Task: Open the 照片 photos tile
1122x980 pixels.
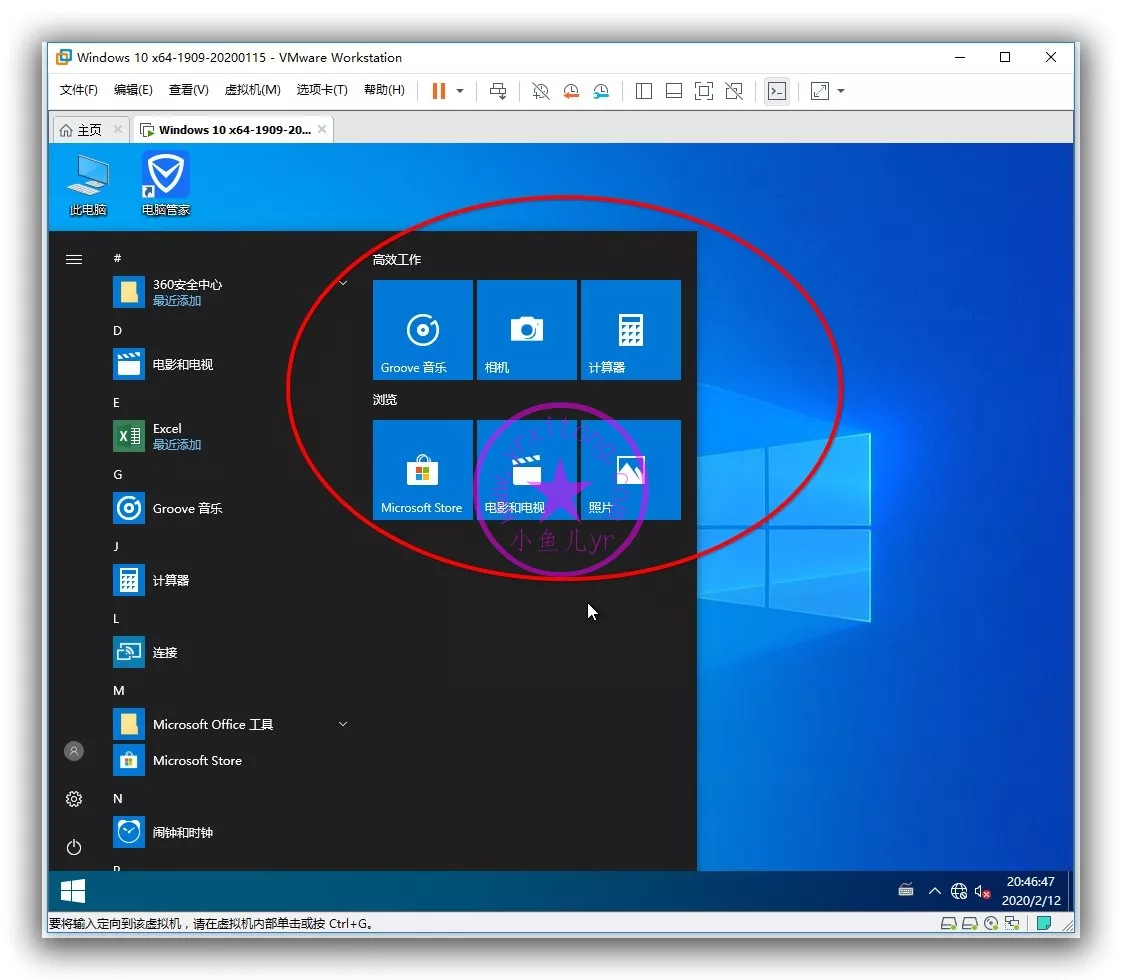Action: (x=631, y=470)
